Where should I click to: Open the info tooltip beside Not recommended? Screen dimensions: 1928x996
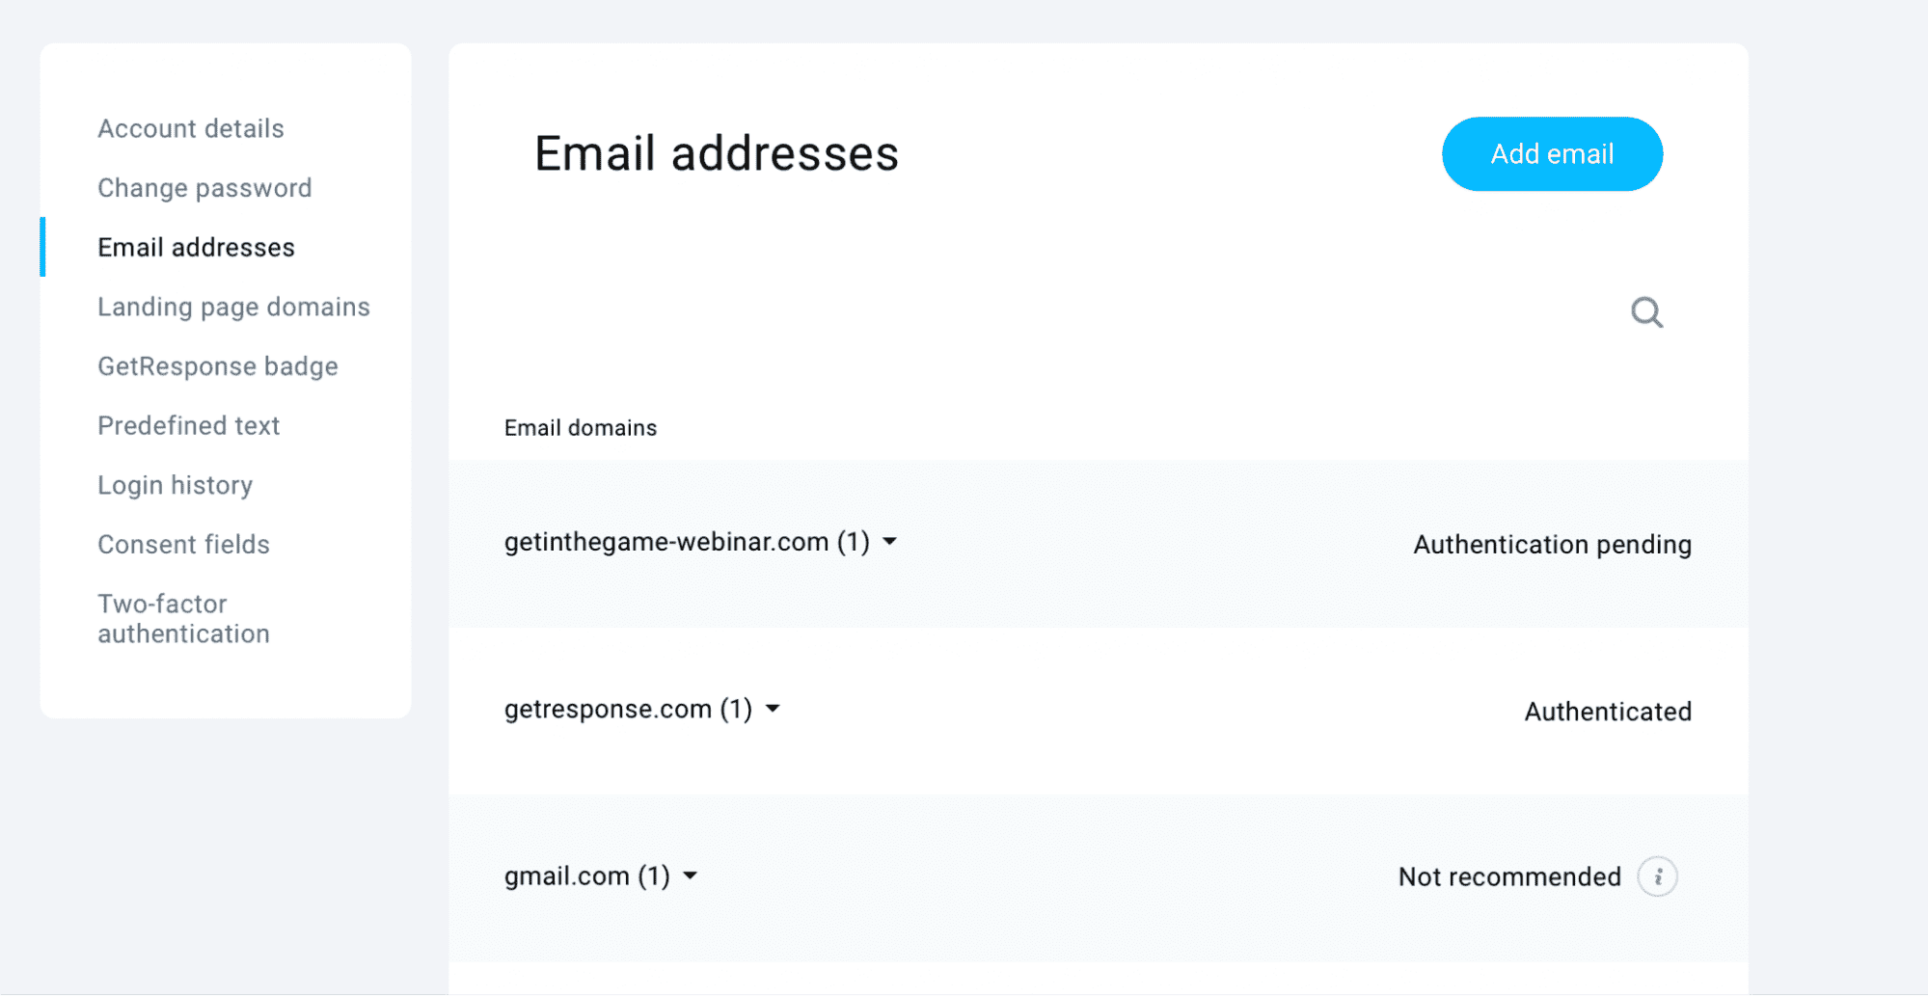click(x=1659, y=875)
